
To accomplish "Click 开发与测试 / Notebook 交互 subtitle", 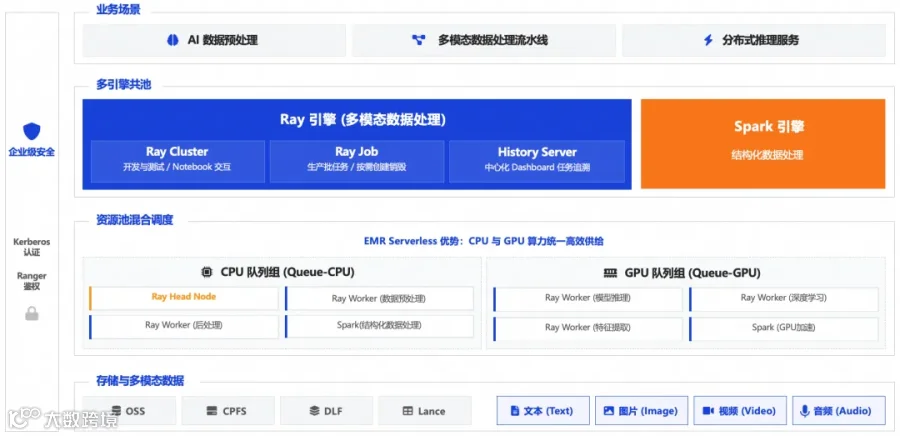I will point(177,168).
